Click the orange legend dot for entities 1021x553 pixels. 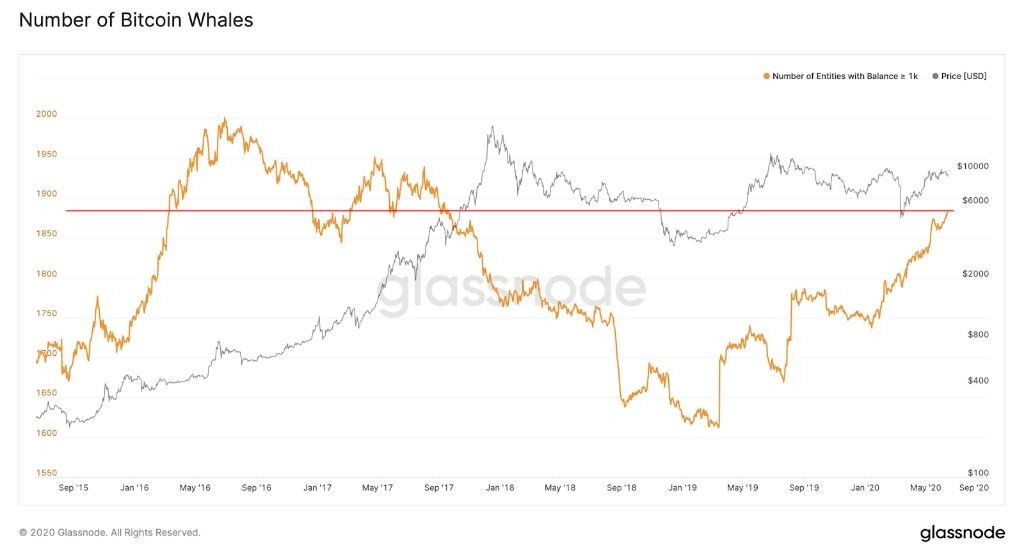pyautogui.click(x=766, y=76)
